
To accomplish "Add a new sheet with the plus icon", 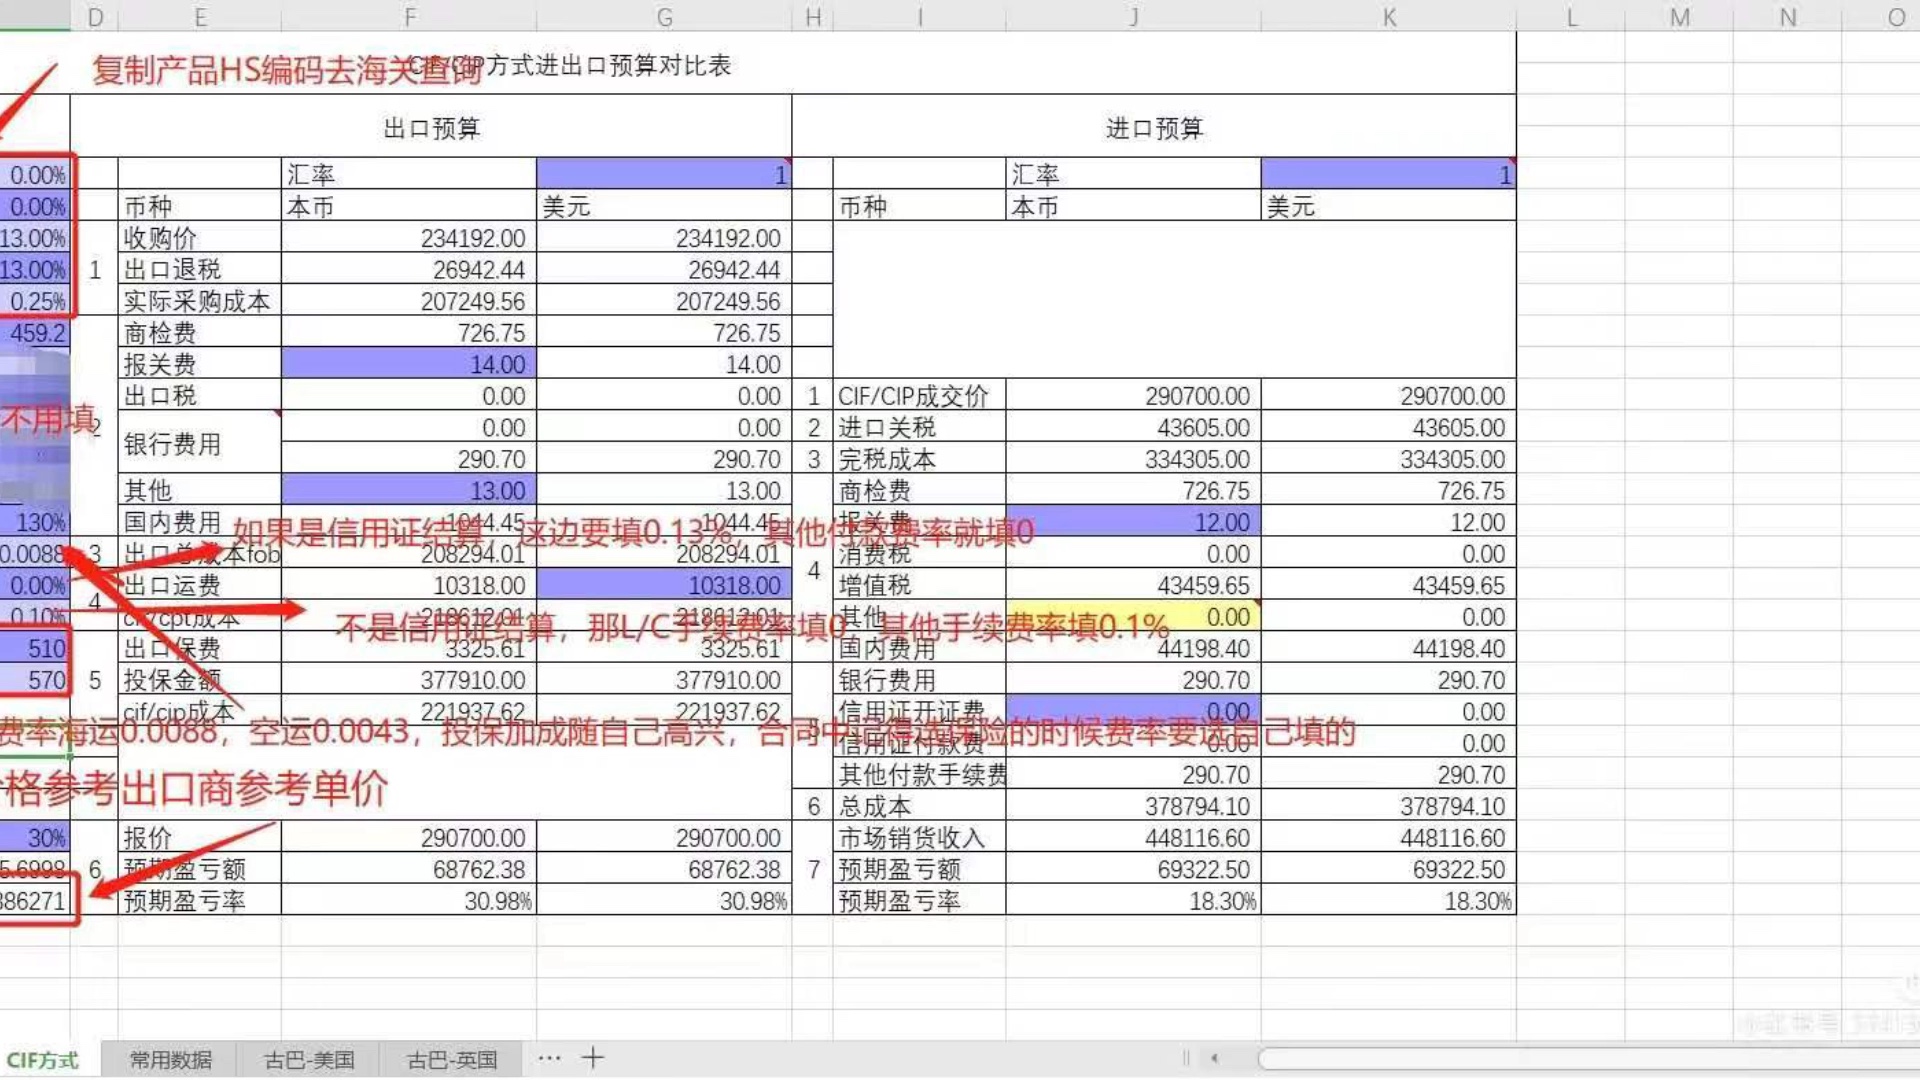I will tap(593, 1058).
